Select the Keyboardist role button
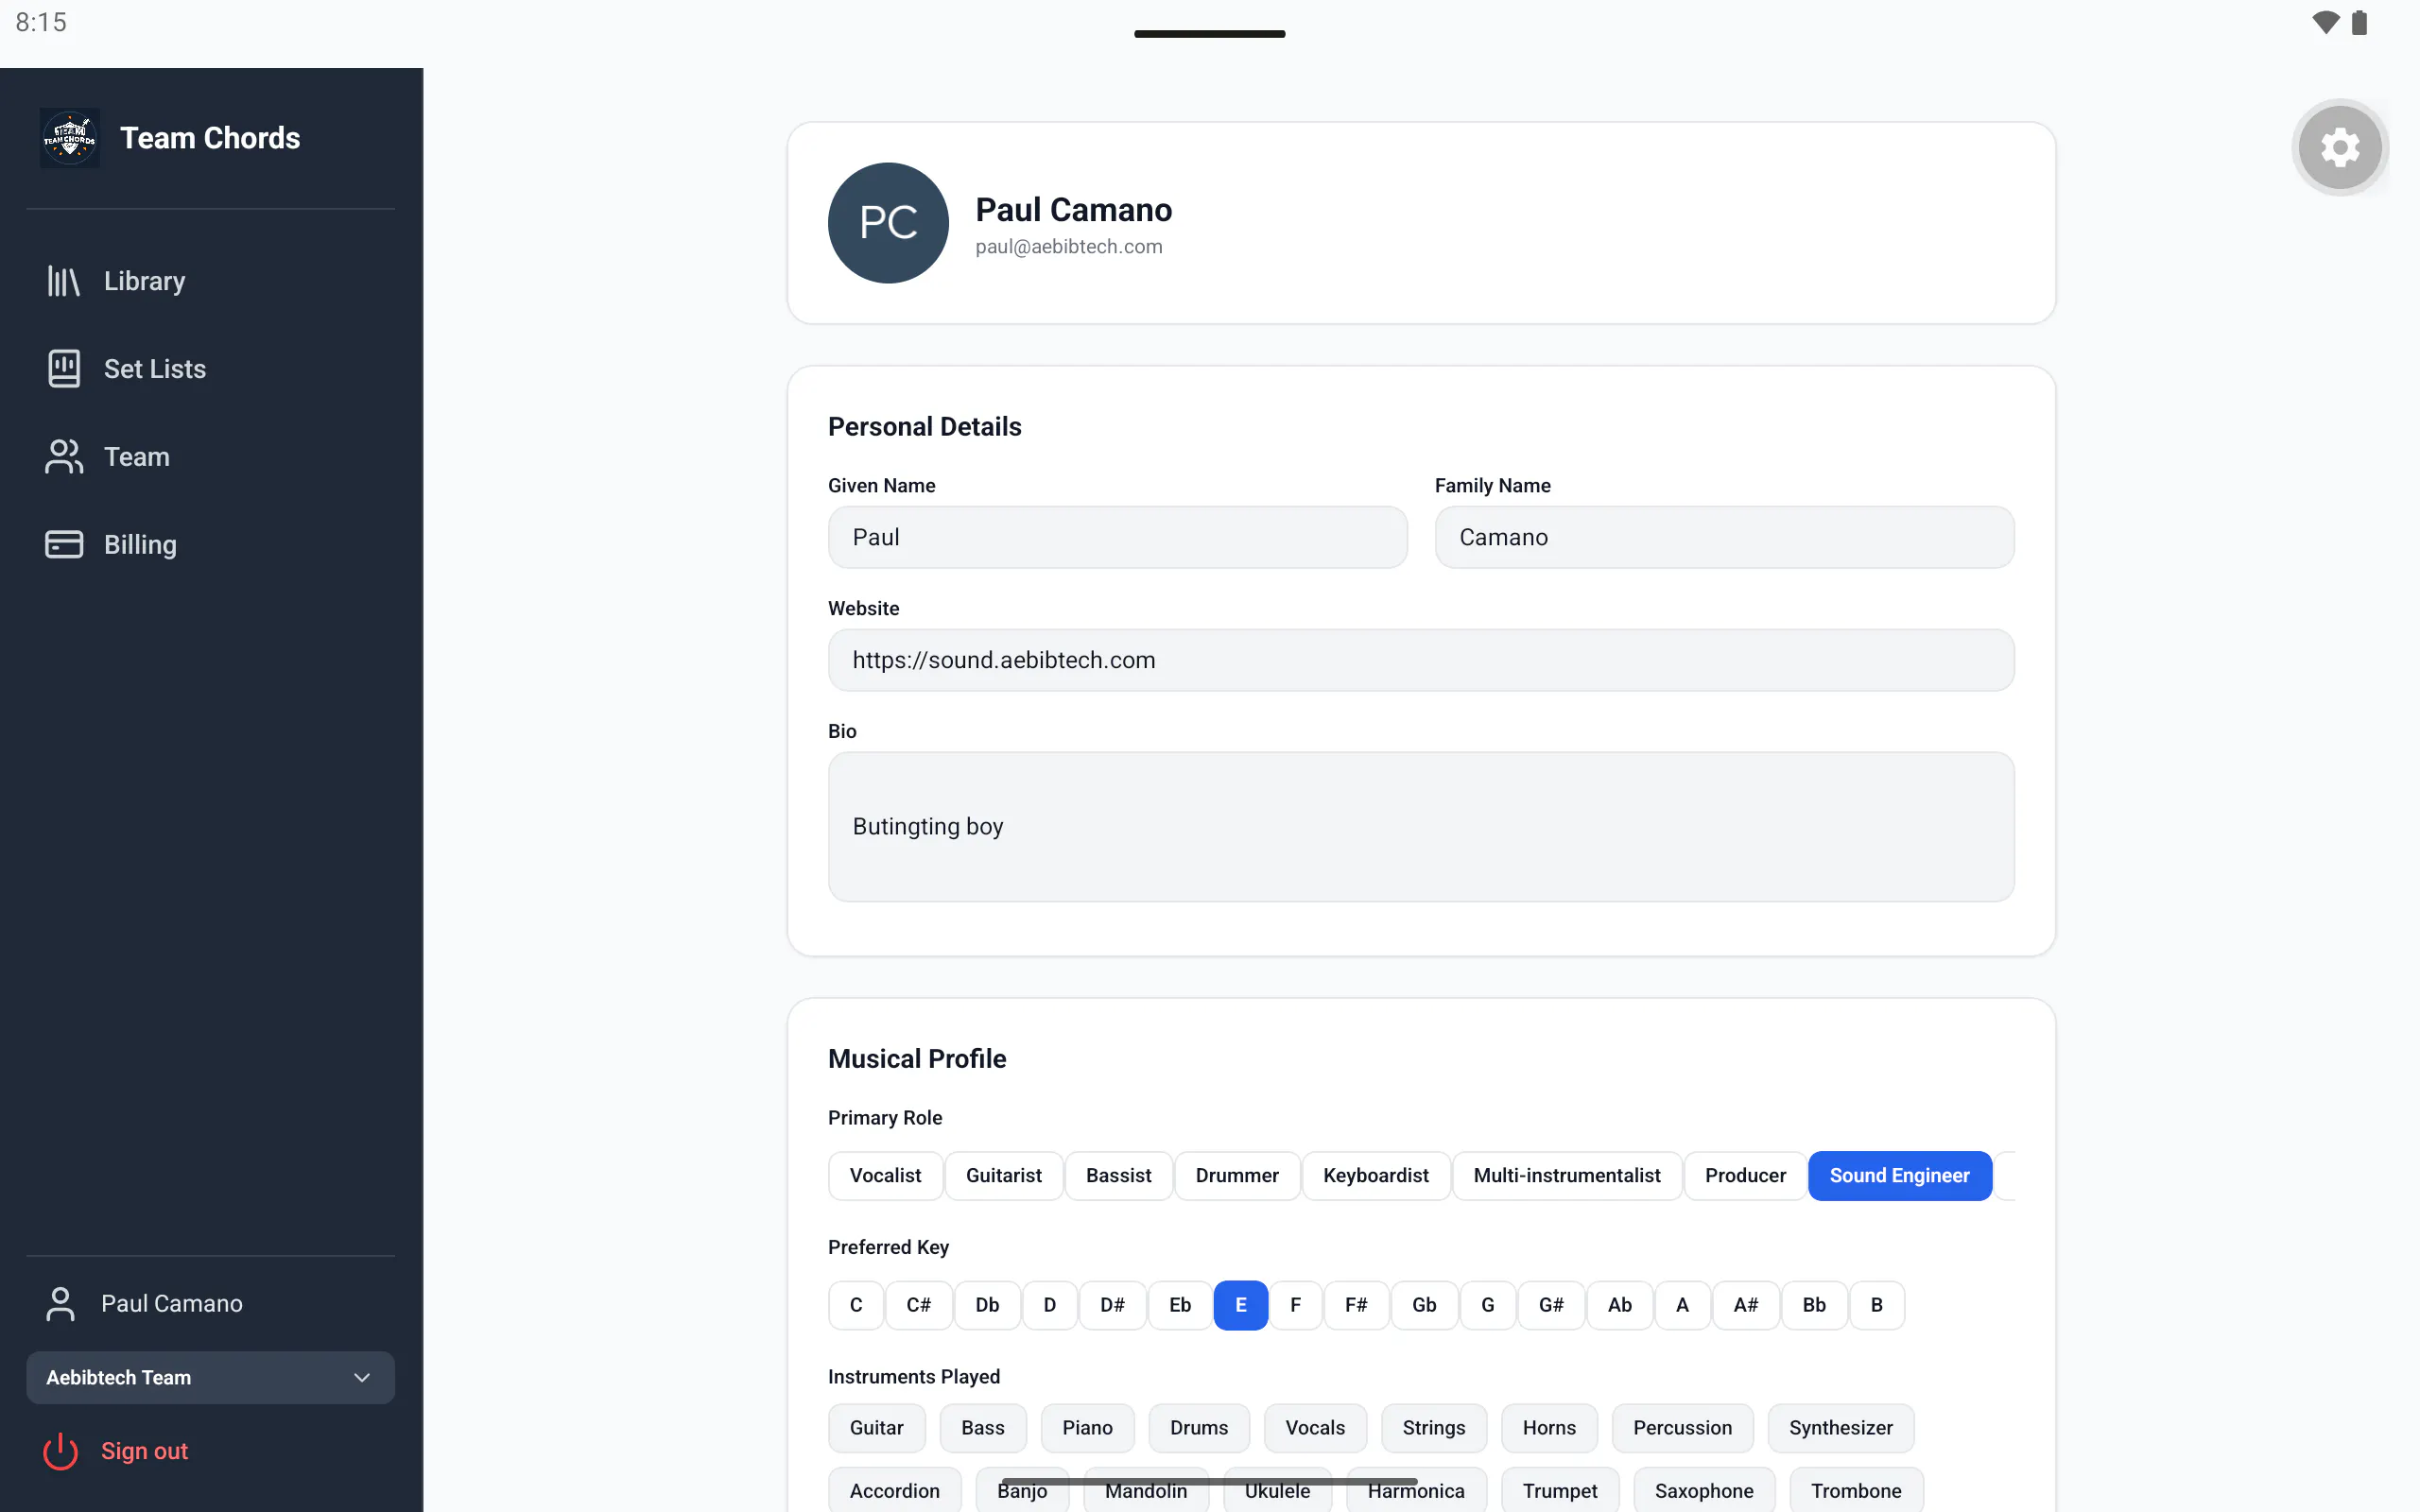Image resolution: width=2420 pixels, height=1512 pixels. 1375,1176
